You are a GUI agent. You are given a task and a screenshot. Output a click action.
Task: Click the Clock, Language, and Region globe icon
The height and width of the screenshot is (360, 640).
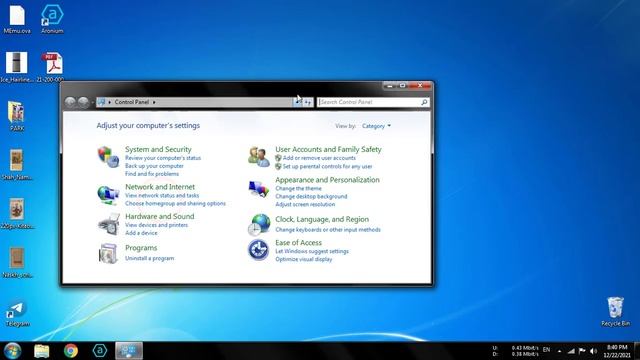point(259,225)
